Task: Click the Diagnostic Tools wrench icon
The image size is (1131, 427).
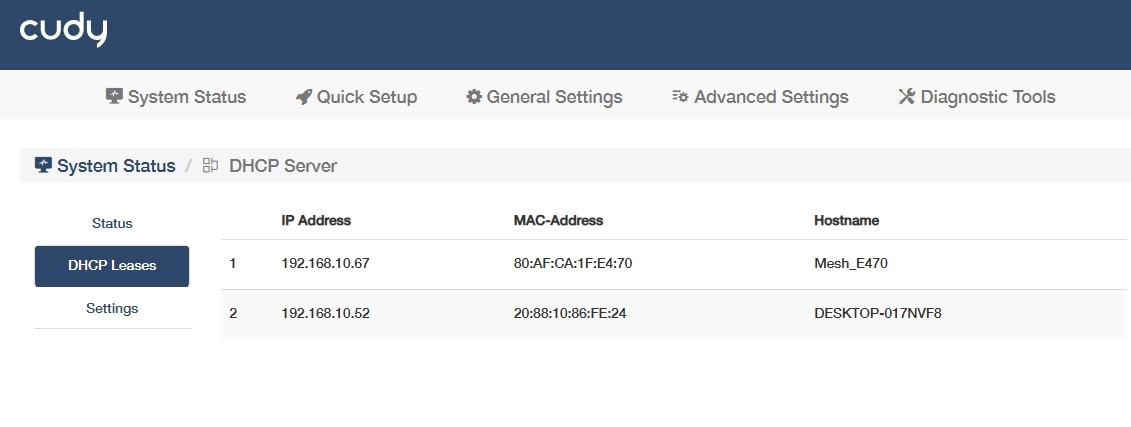Action: point(907,97)
